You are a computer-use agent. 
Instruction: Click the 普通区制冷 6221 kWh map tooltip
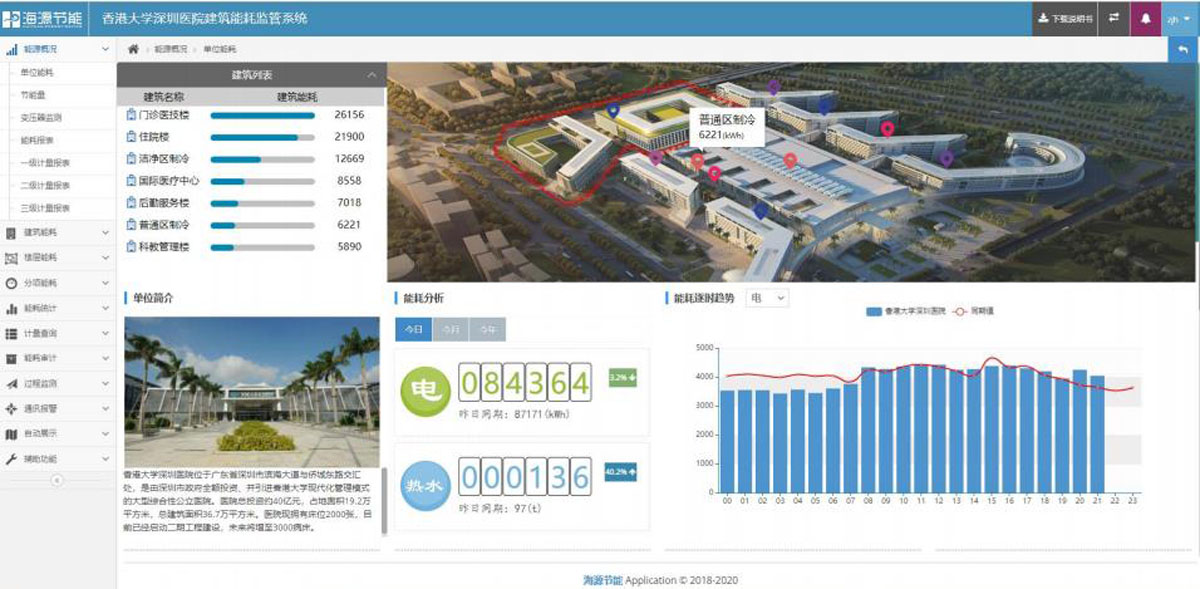[x=726, y=126]
